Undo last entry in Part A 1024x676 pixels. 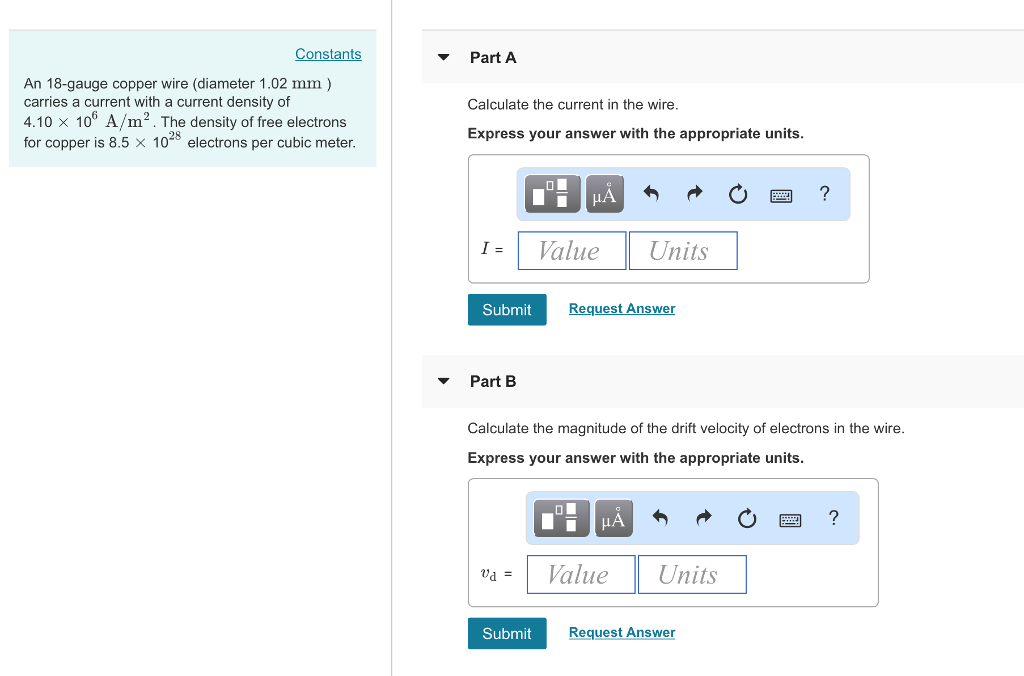(x=651, y=194)
